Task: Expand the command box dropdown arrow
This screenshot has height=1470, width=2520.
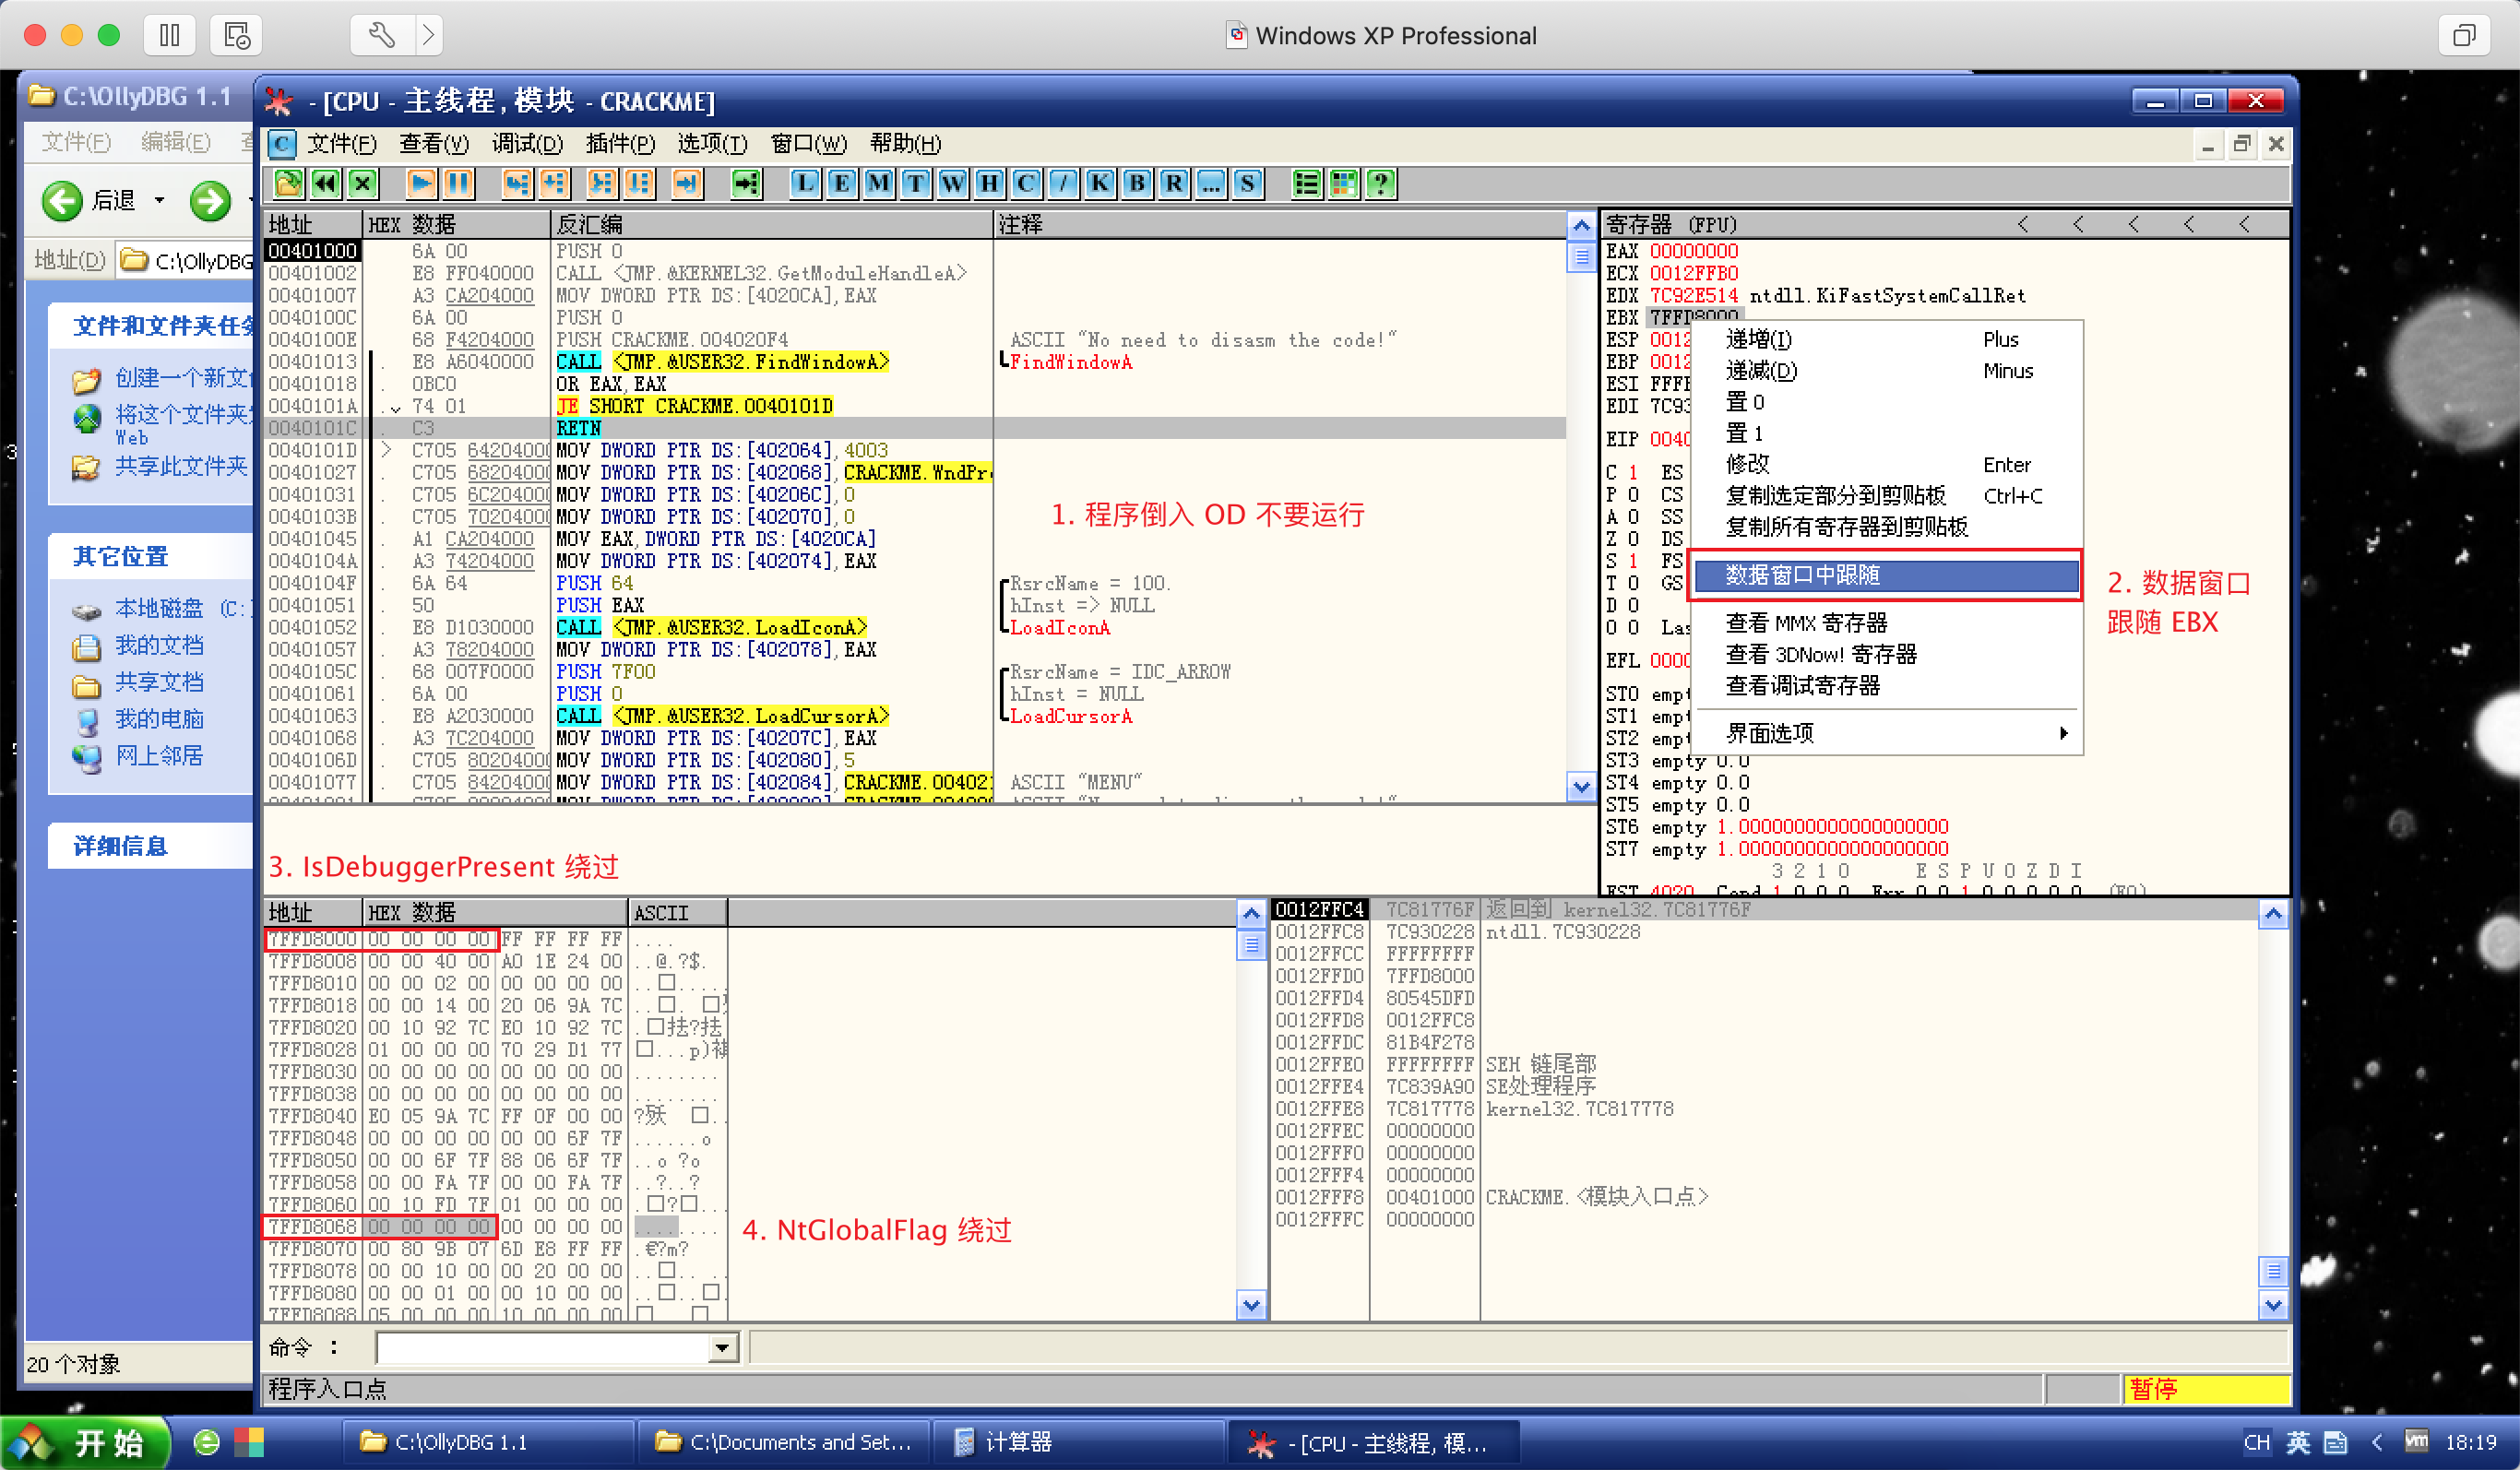Action: [722, 1348]
